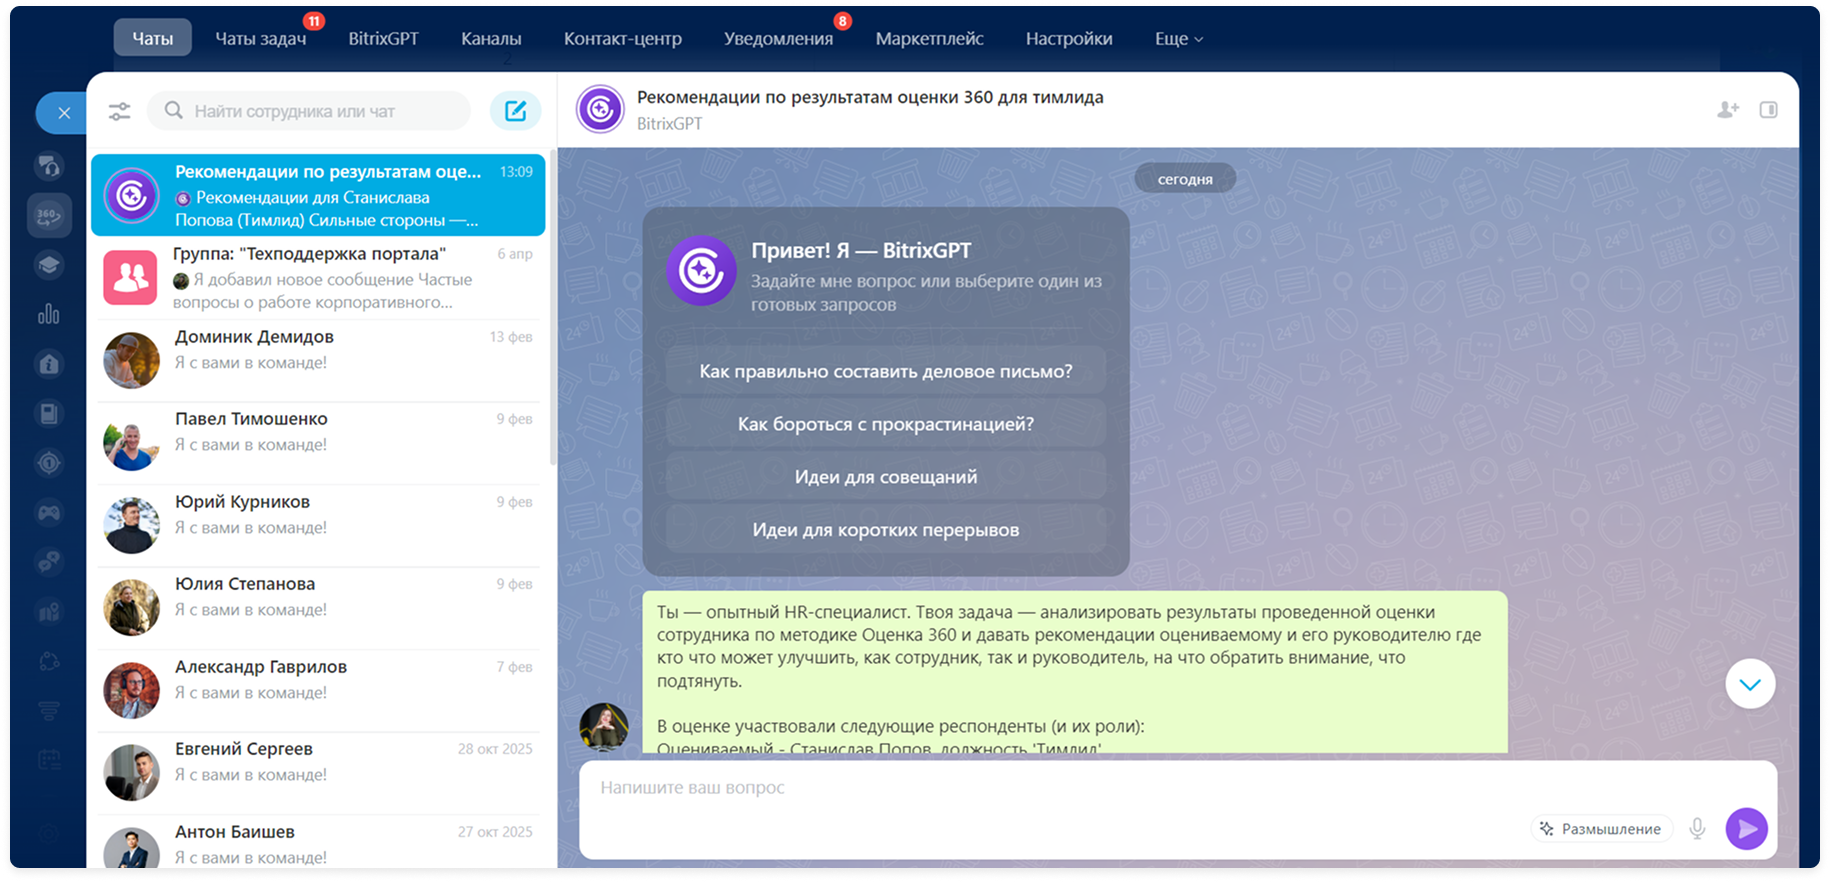The image size is (1830, 882).
Task: Choose 'Как правильно составить деловое письмо?' prompt
Action: pyautogui.click(x=886, y=371)
